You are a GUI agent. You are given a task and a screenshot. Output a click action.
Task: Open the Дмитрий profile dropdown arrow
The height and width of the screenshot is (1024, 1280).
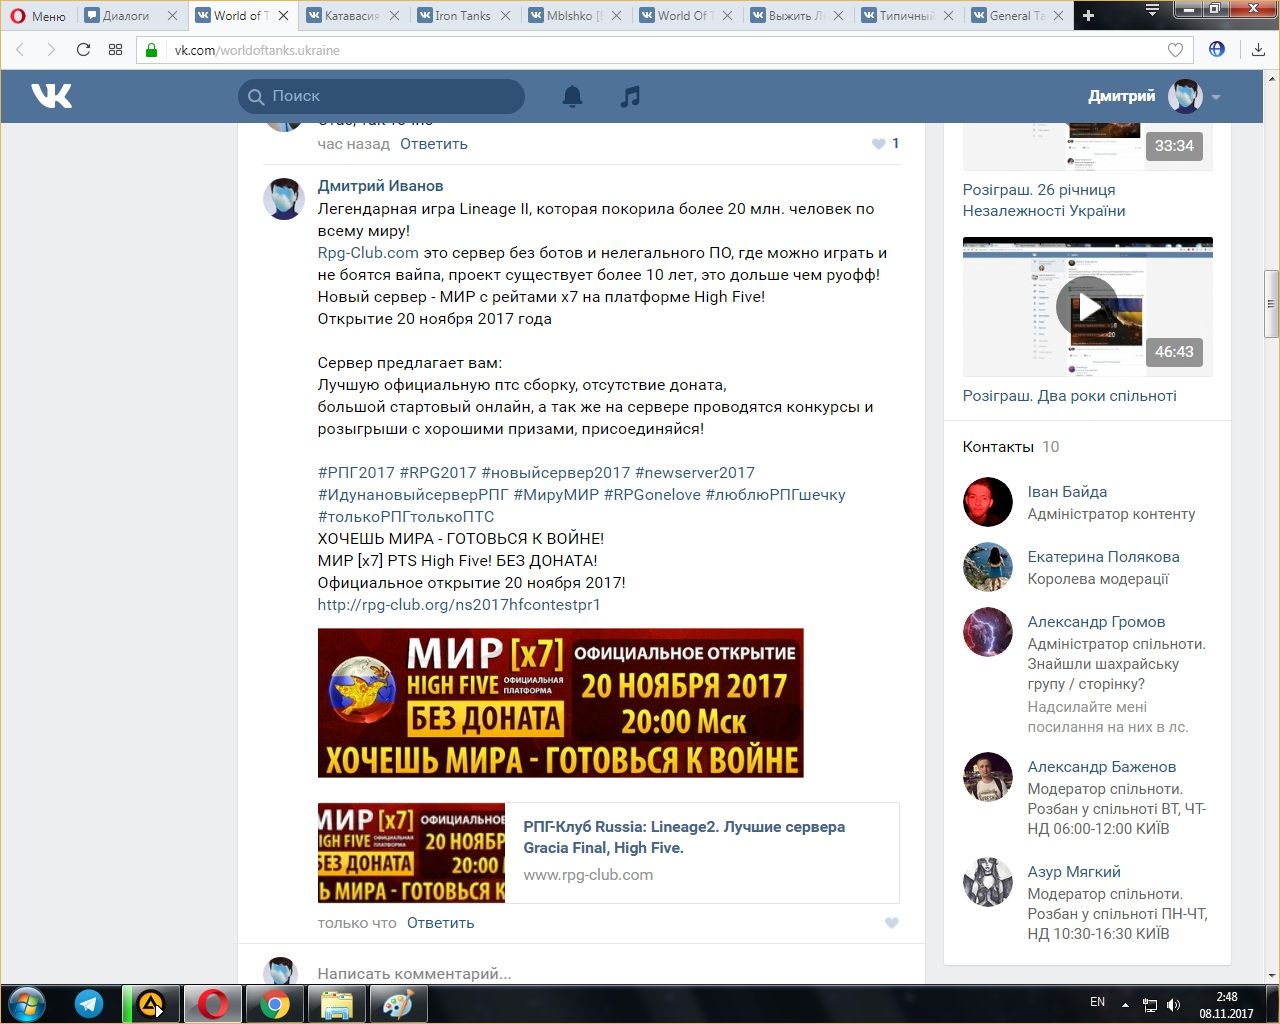point(1216,97)
